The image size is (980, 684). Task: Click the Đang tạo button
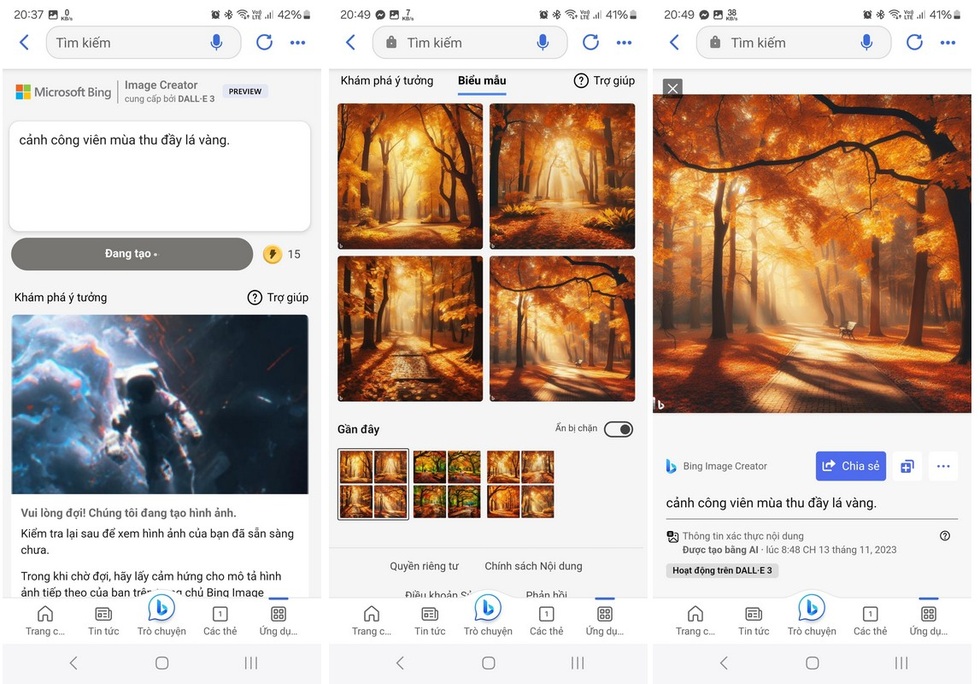132,254
